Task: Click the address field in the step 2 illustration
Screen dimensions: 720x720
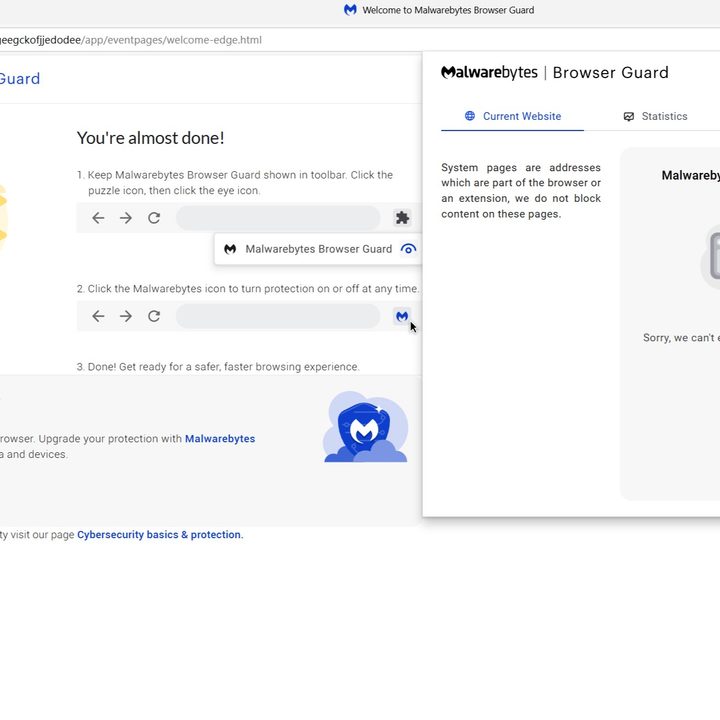Action: point(278,316)
